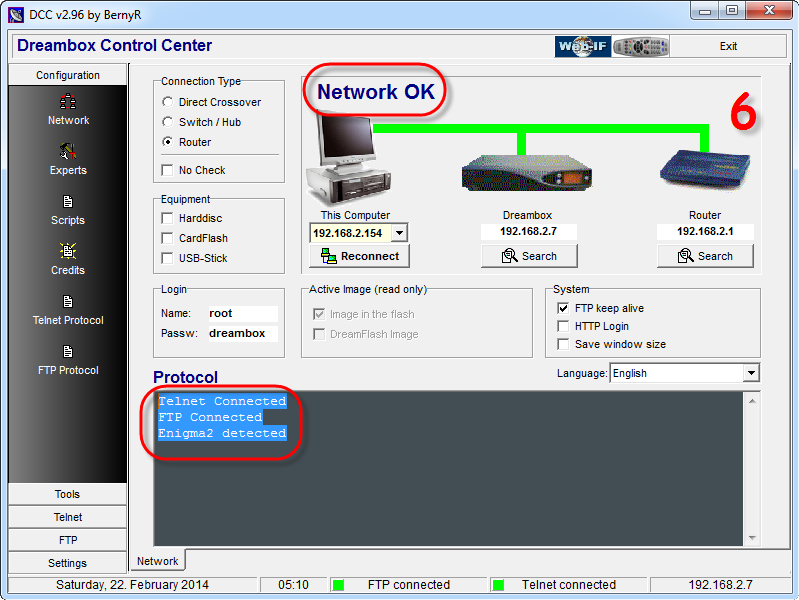799x600 pixels.
Task: Toggle FTP keep alive checkbox
Action: (563, 308)
